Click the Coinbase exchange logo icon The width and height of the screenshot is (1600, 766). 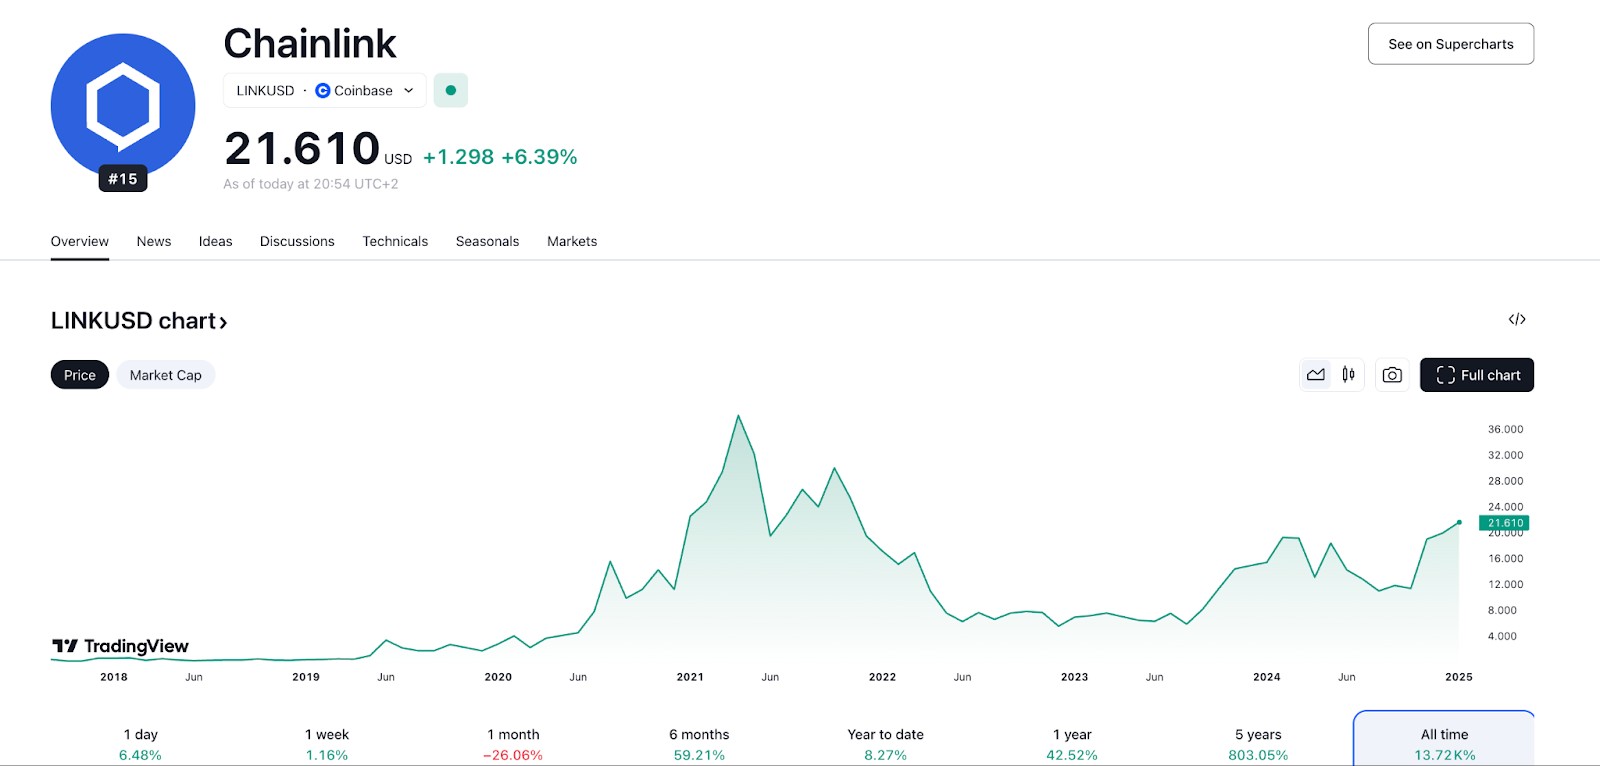pyautogui.click(x=322, y=90)
